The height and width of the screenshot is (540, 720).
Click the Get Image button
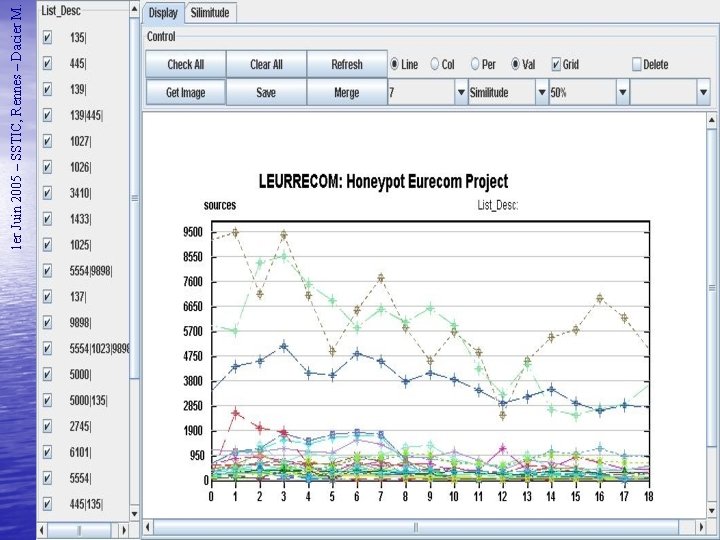pyautogui.click(x=186, y=93)
